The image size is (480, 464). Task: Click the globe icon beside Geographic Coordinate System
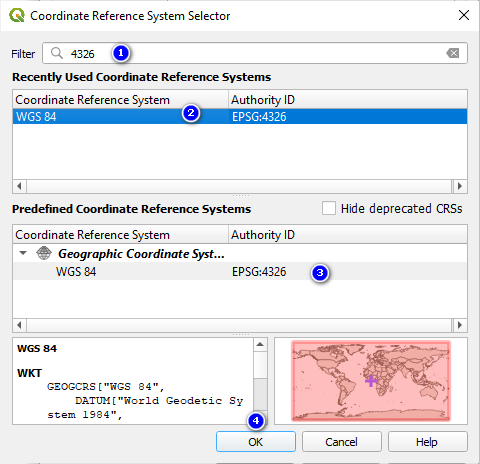click(44, 253)
